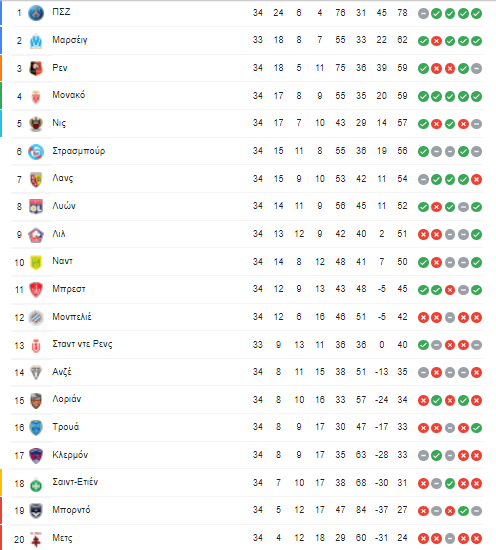Image resolution: width=496 pixels, height=550 pixels.
Task: Select the Ρεν club badge
Action: 36,68
